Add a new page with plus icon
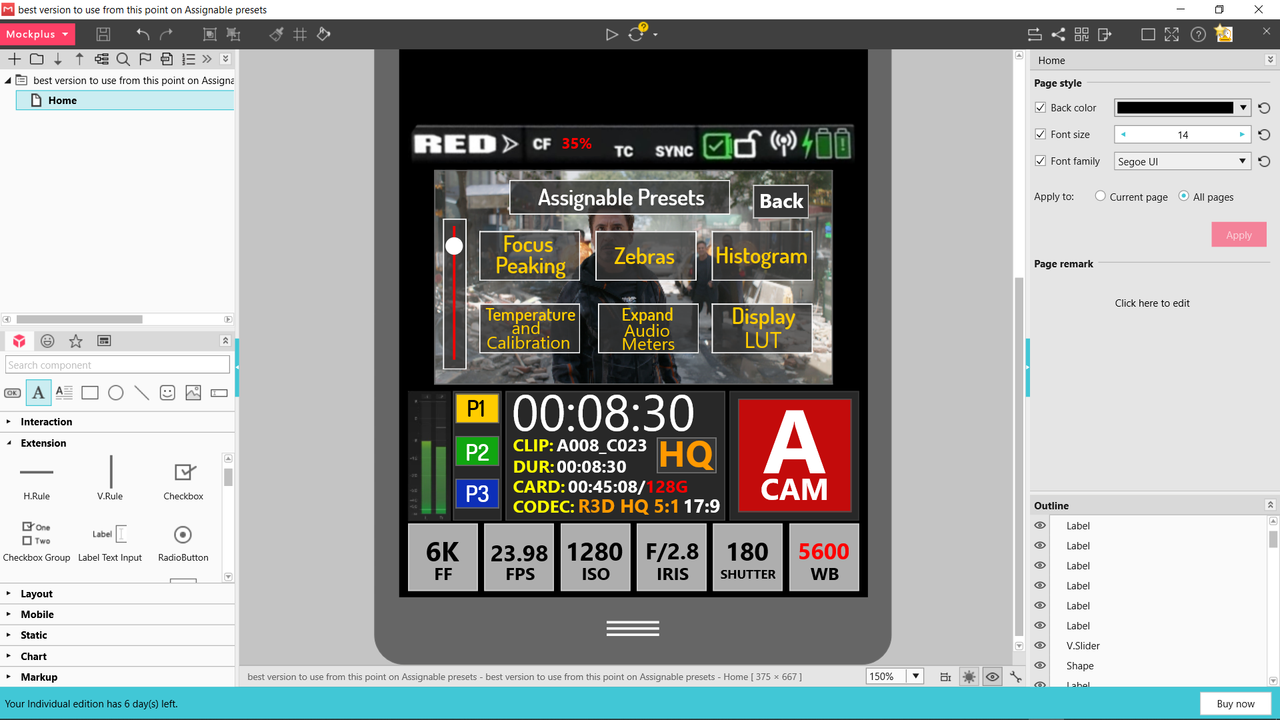 click(x=14, y=59)
